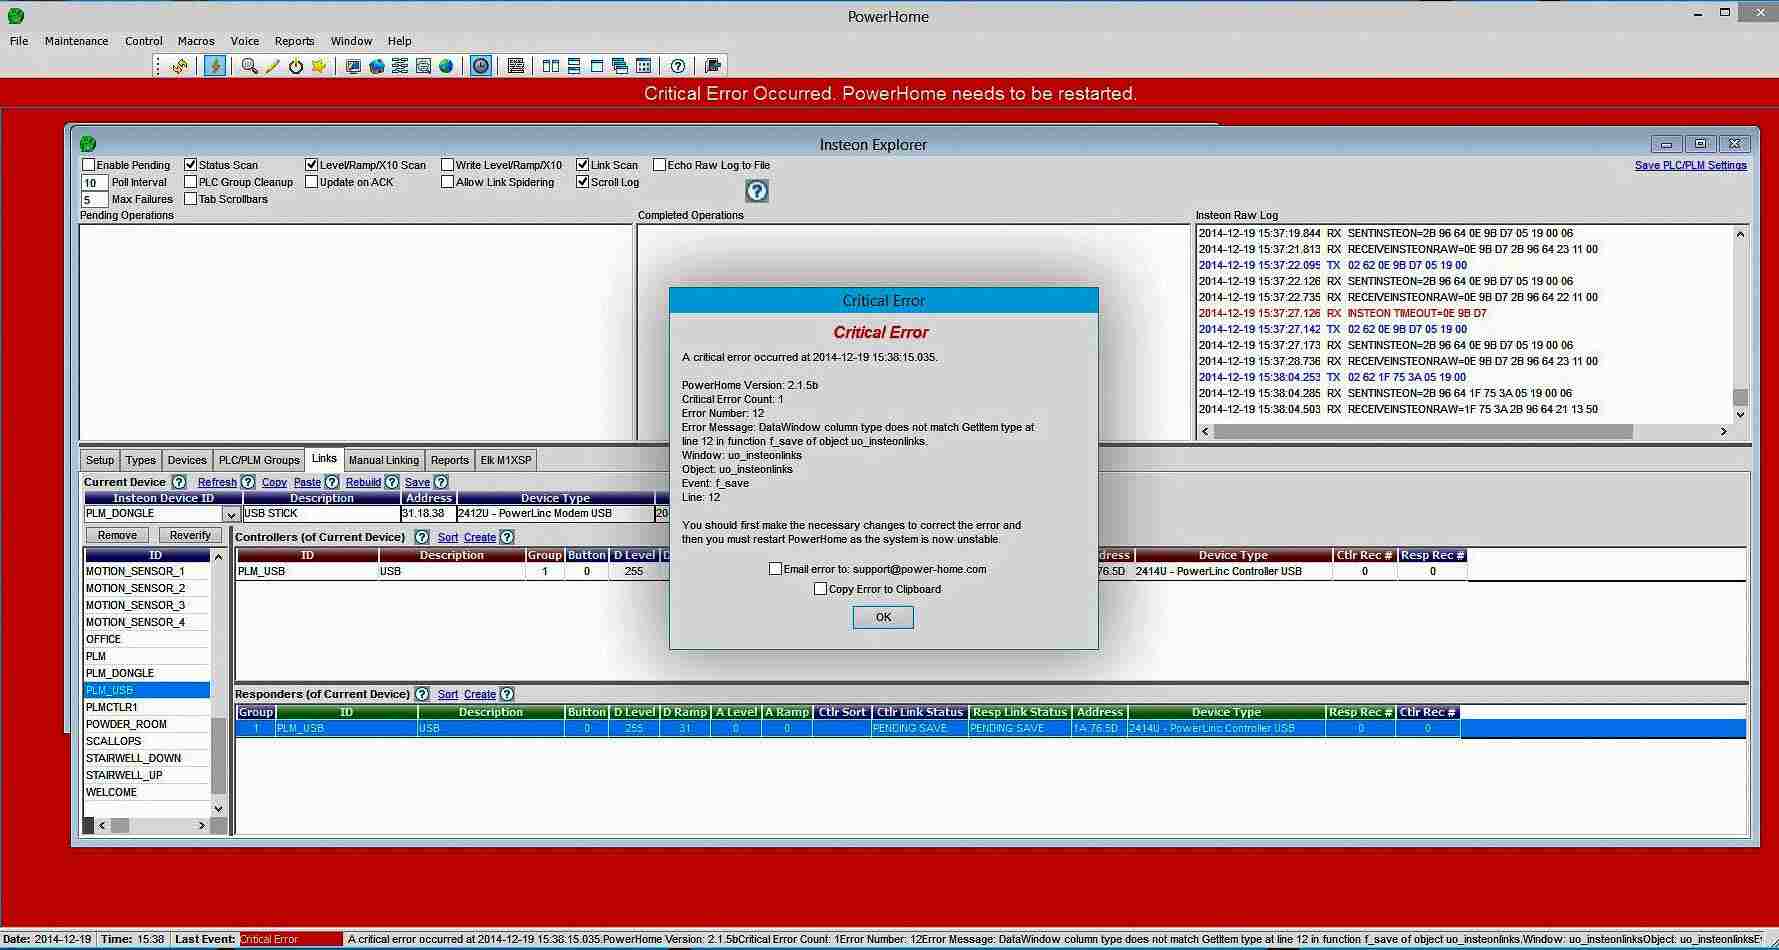Click help icon after Controllers (of Current Device)

(422, 537)
